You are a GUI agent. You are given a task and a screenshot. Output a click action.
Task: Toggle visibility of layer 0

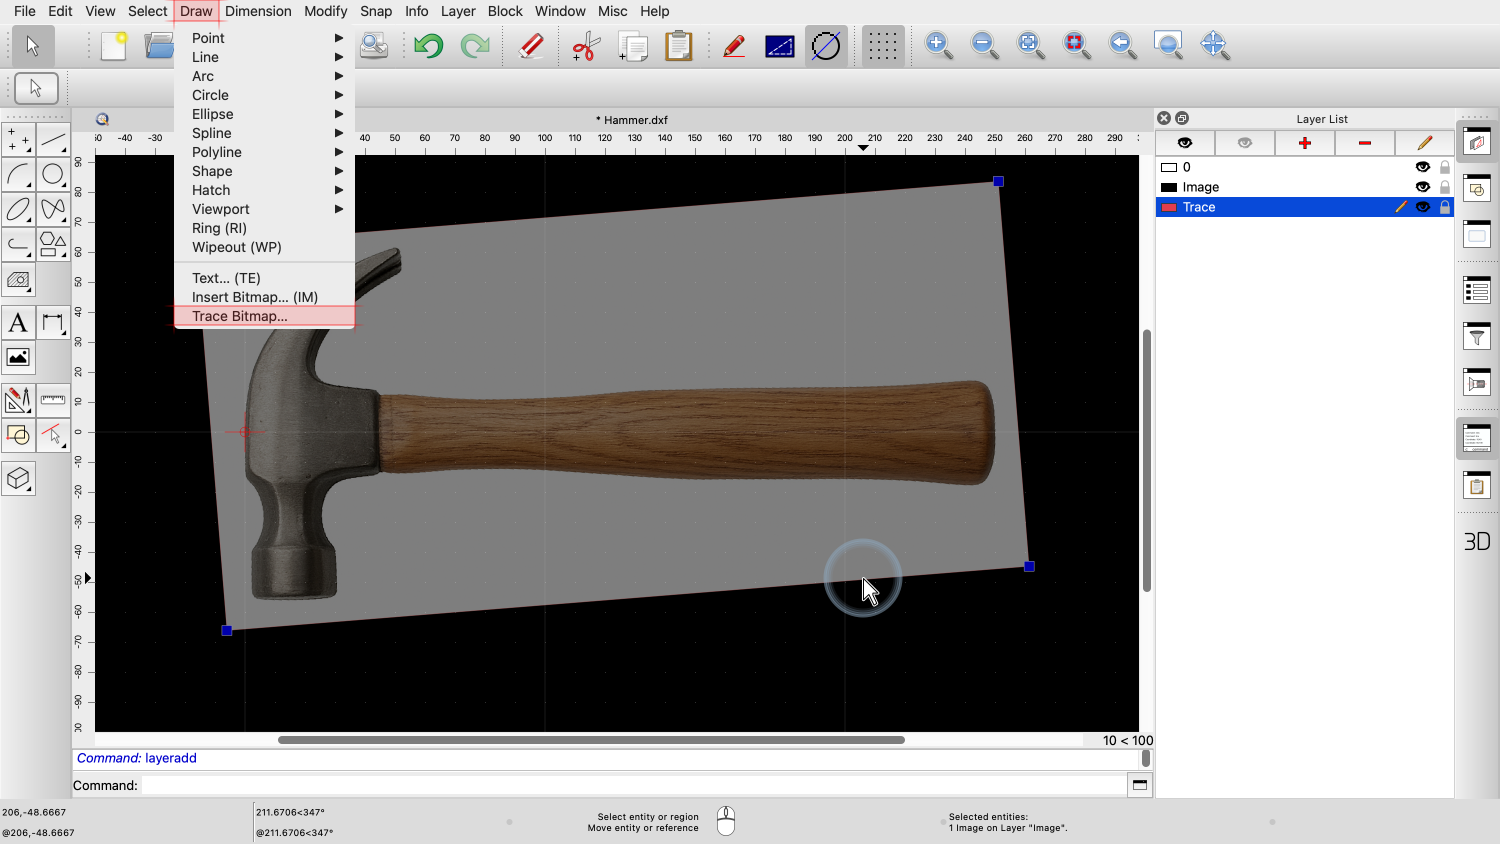click(x=1422, y=167)
